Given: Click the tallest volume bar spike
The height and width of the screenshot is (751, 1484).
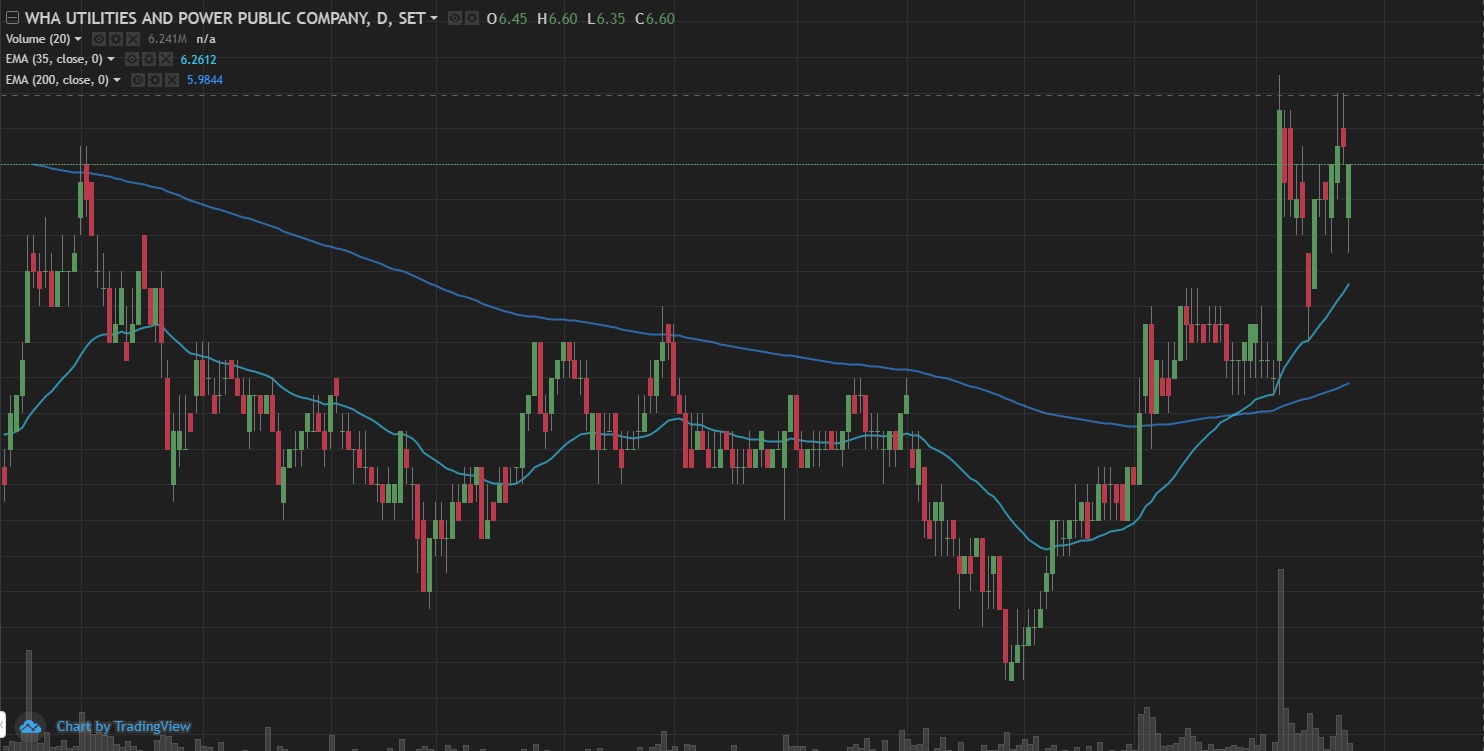Looking at the screenshot, I should tap(1280, 660).
